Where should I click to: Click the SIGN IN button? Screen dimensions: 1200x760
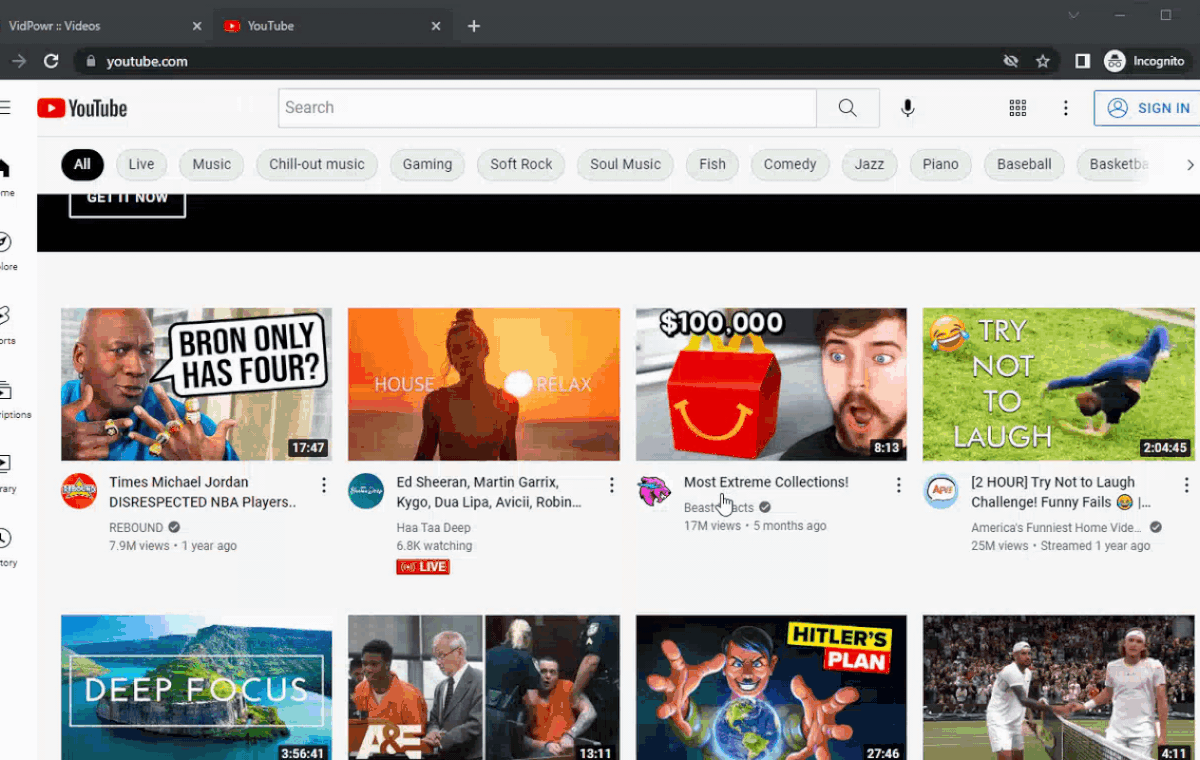[1149, 108]
